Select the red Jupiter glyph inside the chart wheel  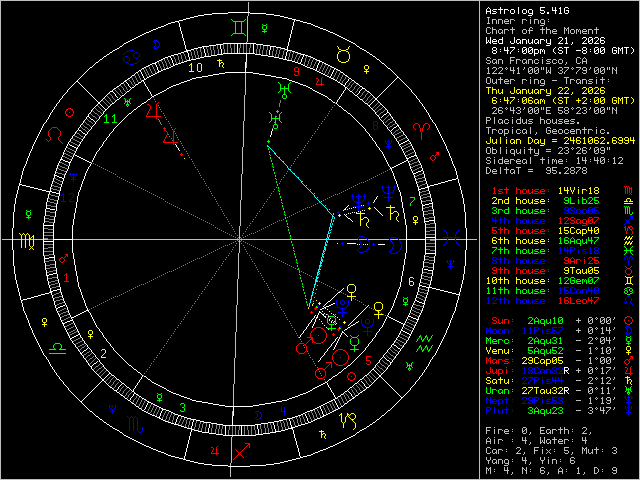click(x=152, y=110)
